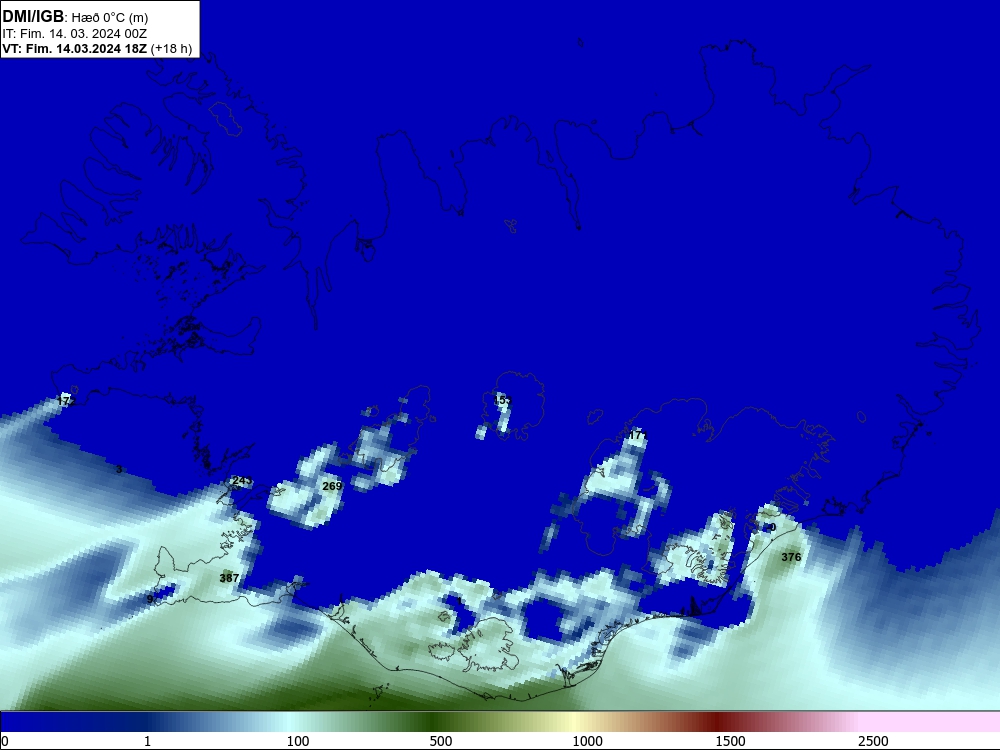The width and height of the screenshot is (1000, 750).
Task: Select the 'VT: Fim. 14.03.2024 18Z' valid time
Action: [x=75, y=49]
